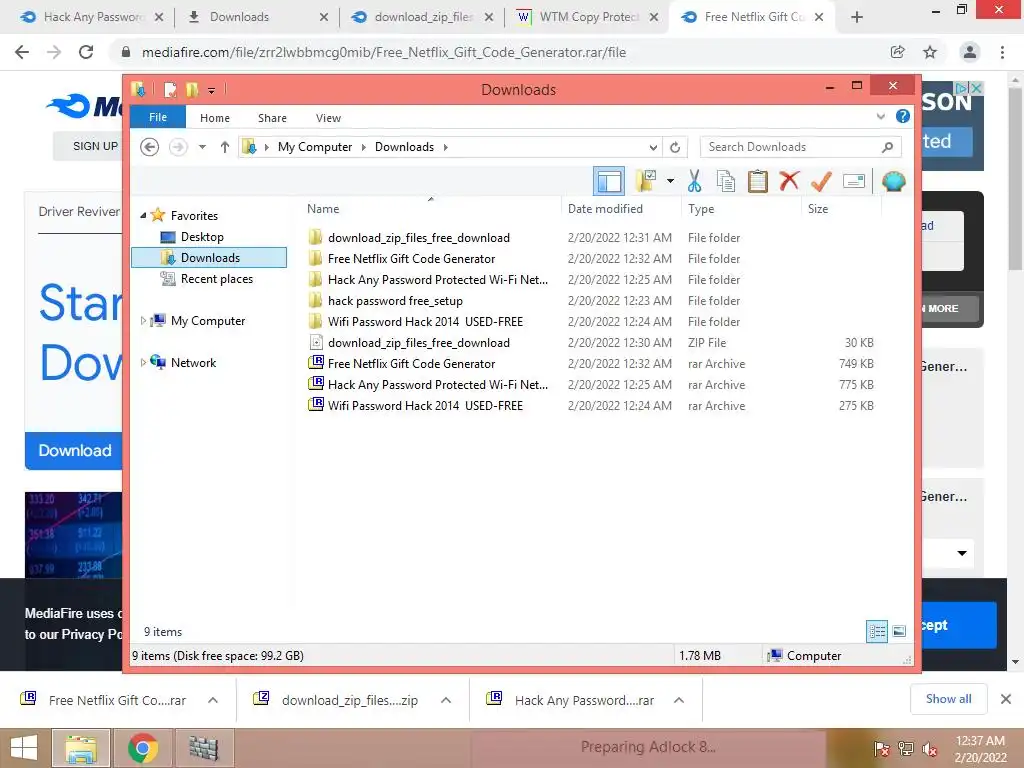The height and width of the screenshot is (768, 1024).
Task: Click the Chrome share page icon
Action: coord(897,52)
